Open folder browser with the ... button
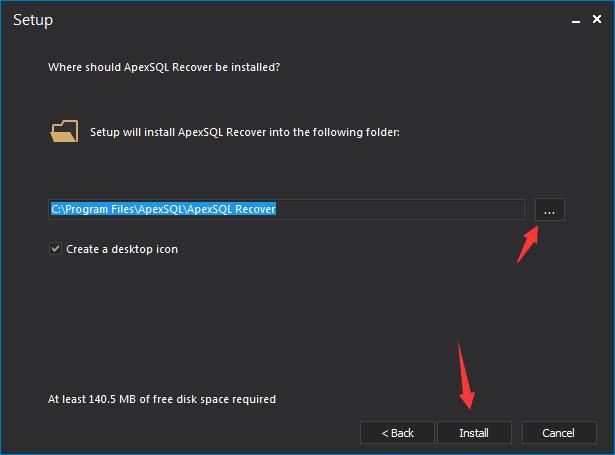This screenshot has width=615, height=455. (x=549, y=210)
